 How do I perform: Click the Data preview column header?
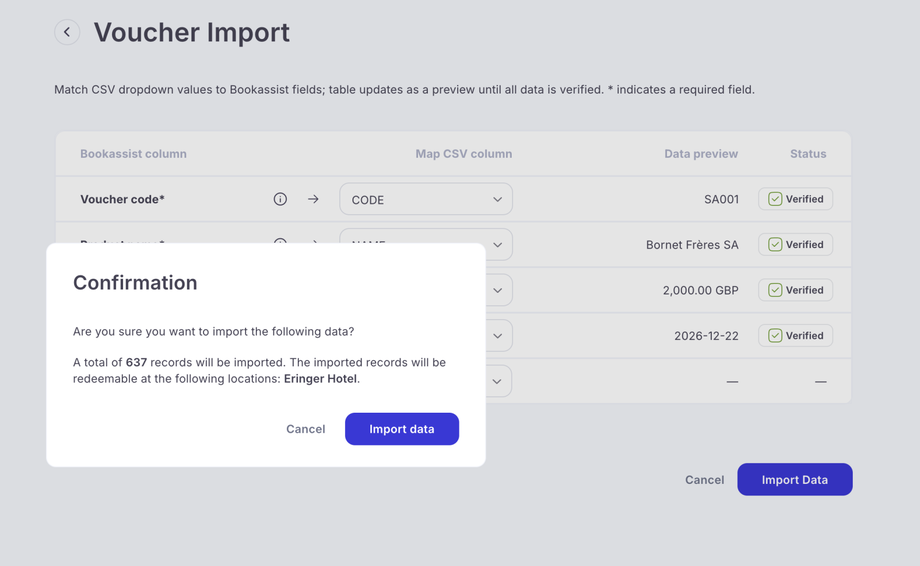700,154
